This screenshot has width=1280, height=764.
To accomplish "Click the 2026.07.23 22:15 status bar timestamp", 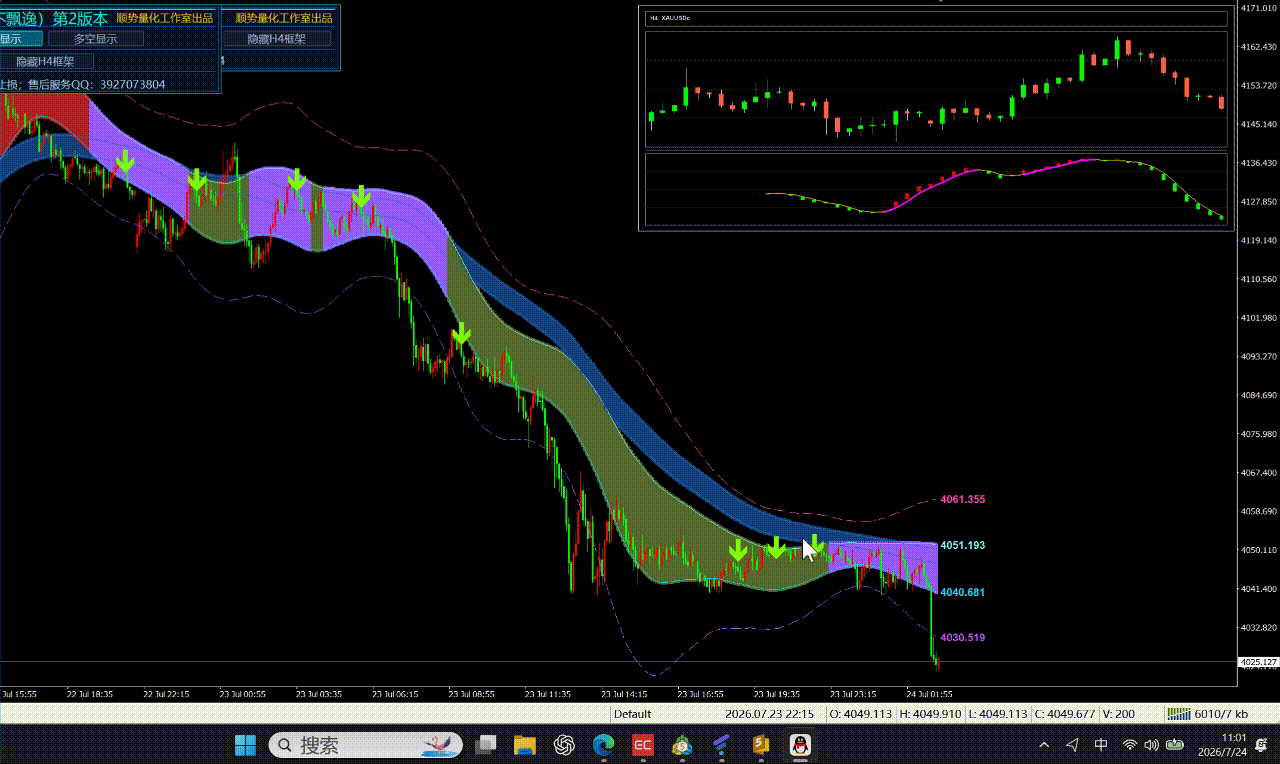I will point(769,714).
